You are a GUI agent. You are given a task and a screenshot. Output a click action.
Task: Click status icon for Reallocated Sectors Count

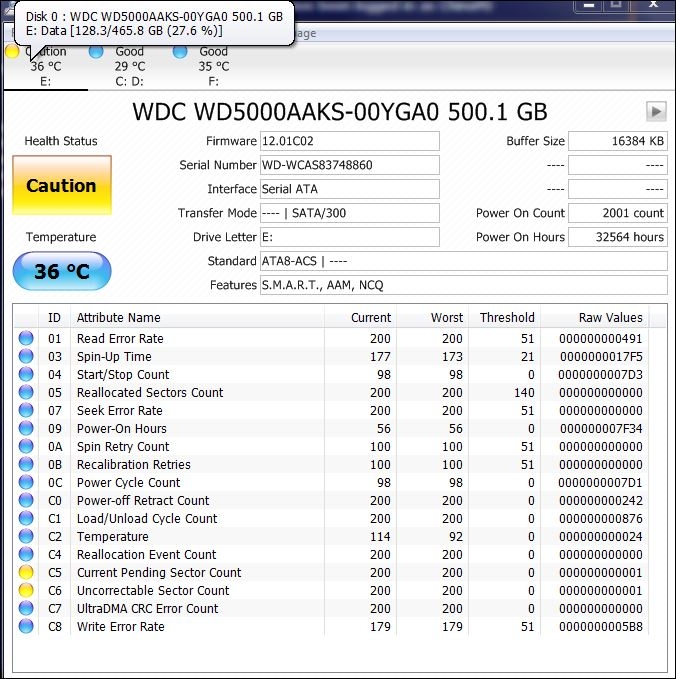[26, 392]
